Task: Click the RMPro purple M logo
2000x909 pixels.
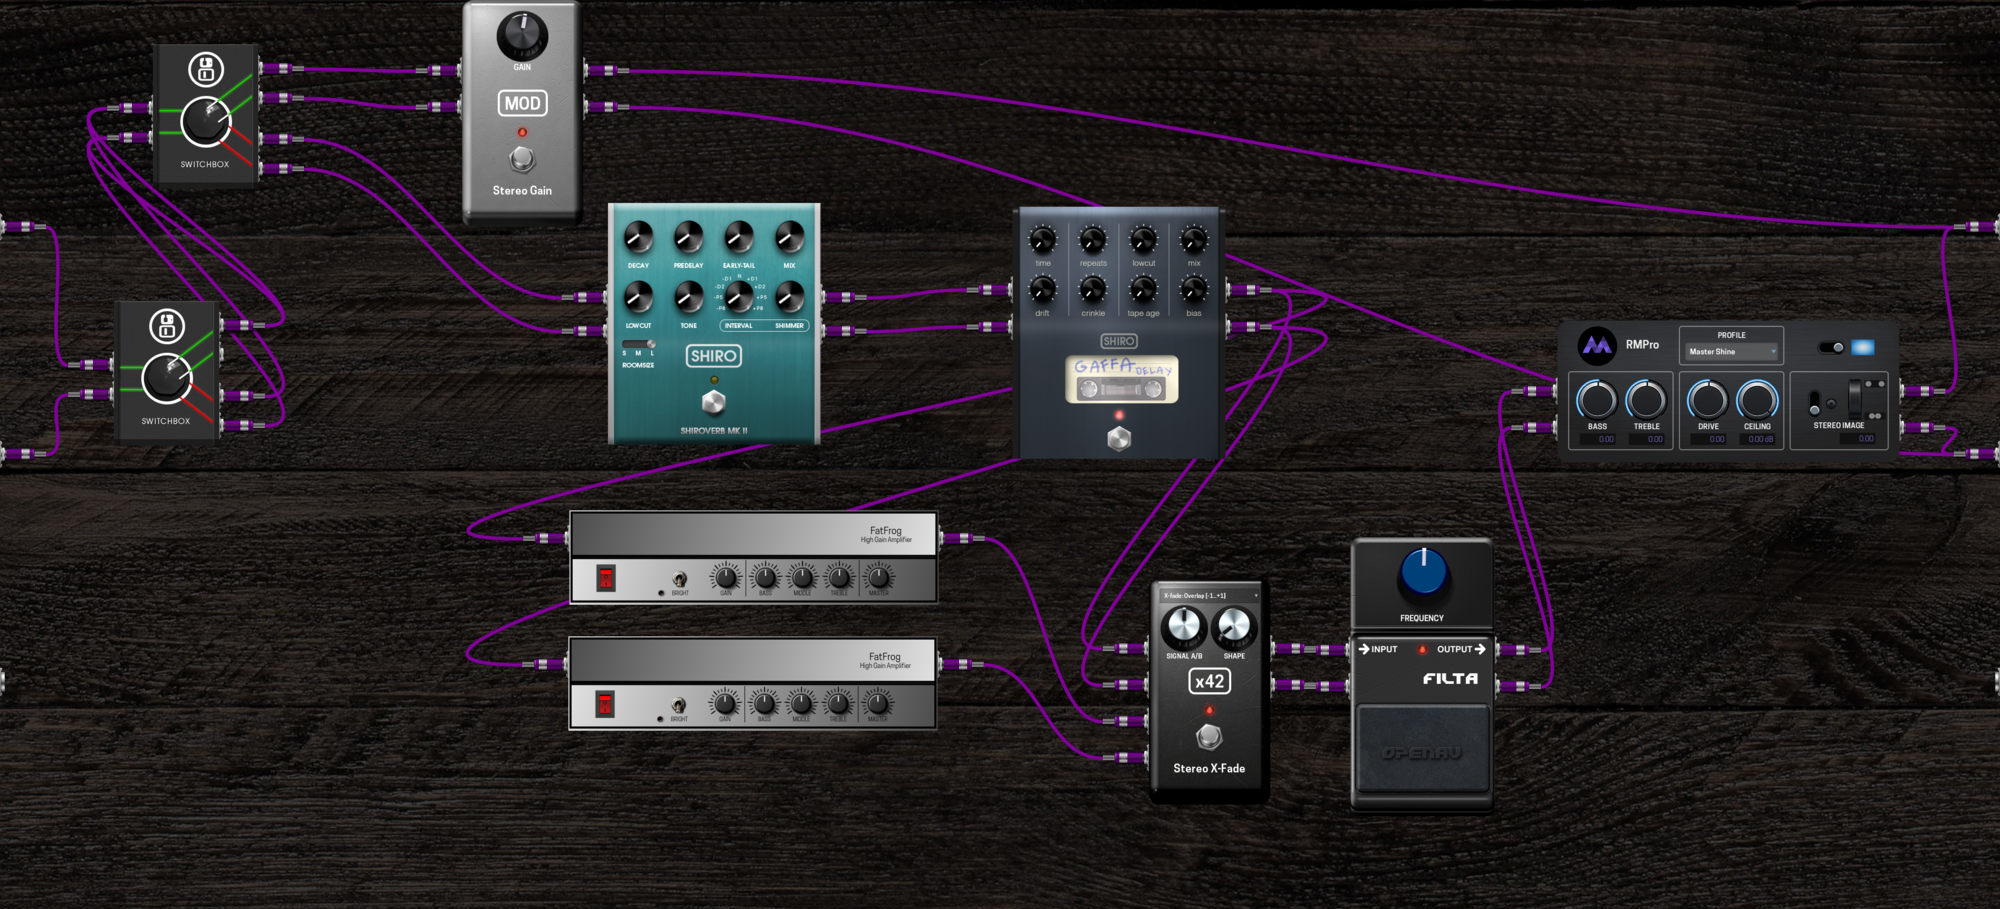Action: click(x=1597, y=346)
